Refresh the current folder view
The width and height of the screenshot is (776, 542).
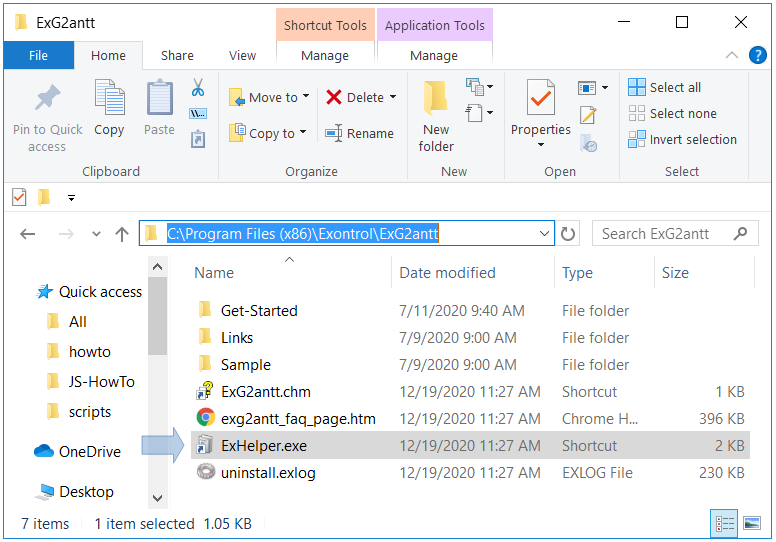[569, 234]
